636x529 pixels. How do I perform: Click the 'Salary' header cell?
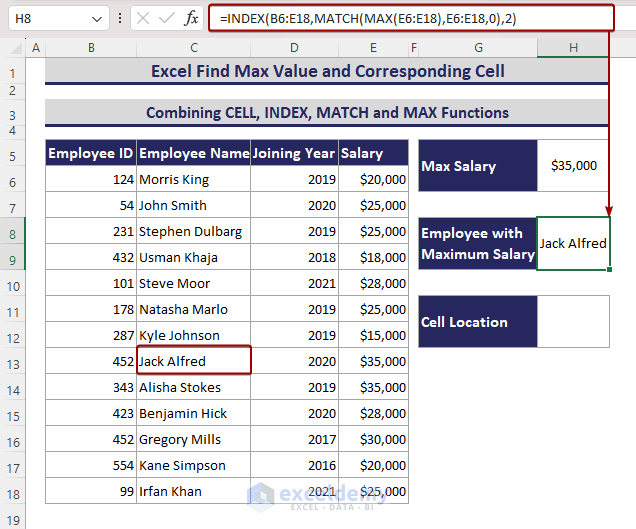pyautogui.click(x=374, y=153)
